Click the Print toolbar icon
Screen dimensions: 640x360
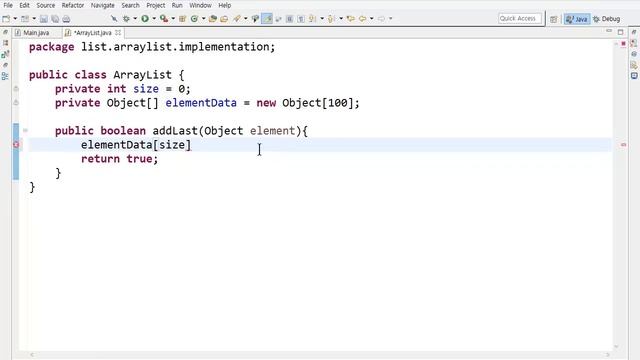click(66, 19)
